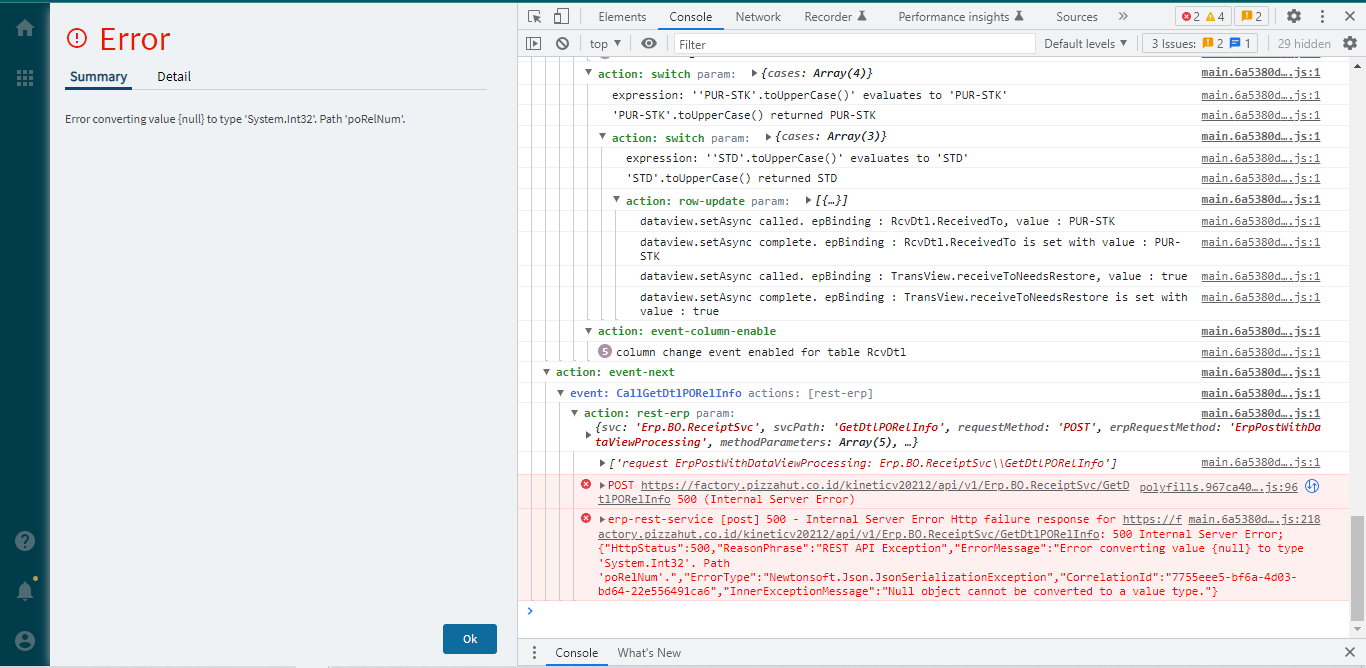
Task: Select the Console tab in DevTools
Action: tap(691, 16)
